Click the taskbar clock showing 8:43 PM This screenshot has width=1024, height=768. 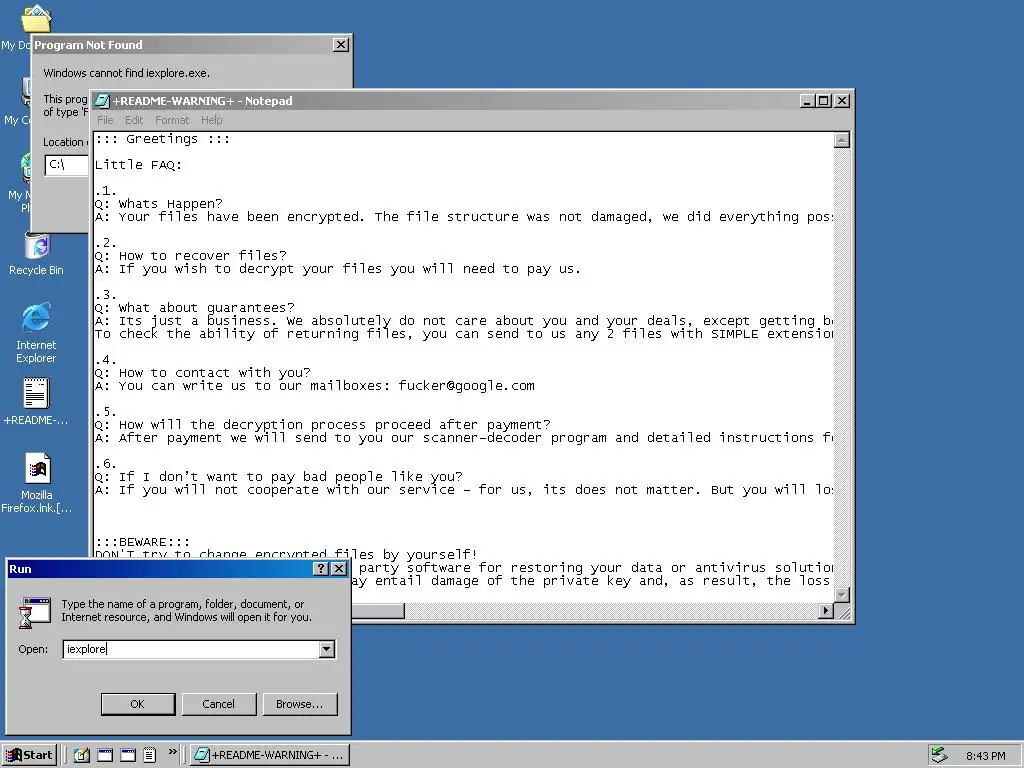(x=985, y=756)
